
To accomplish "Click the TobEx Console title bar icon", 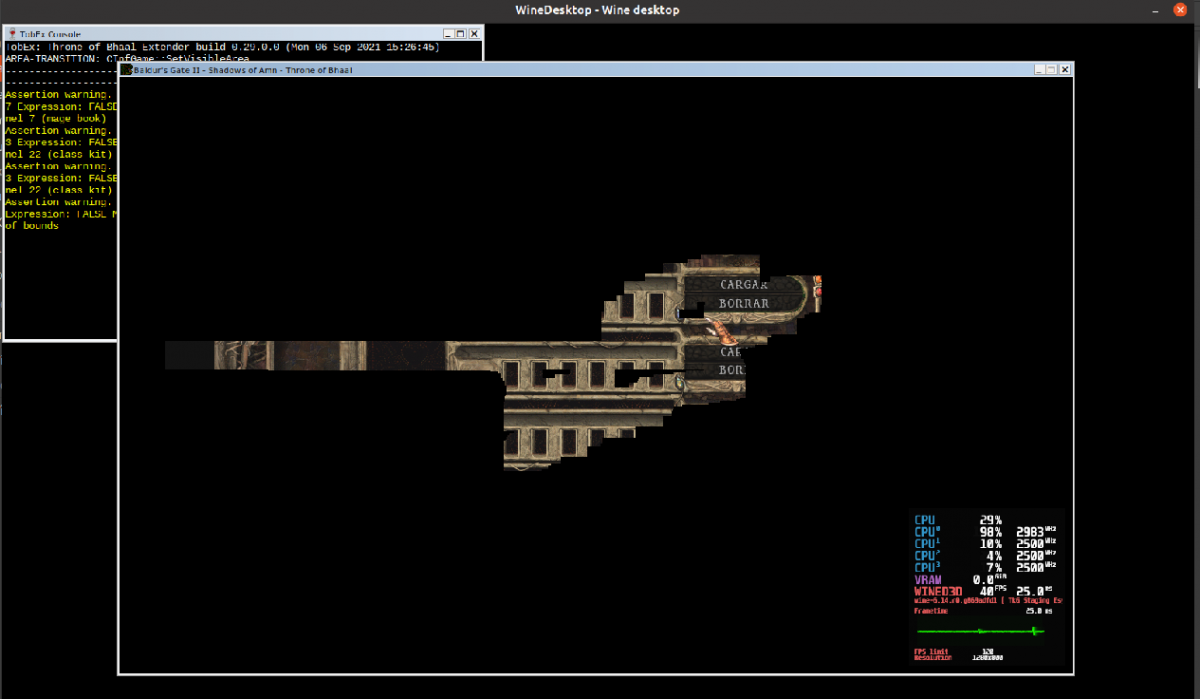I will 11,34.
